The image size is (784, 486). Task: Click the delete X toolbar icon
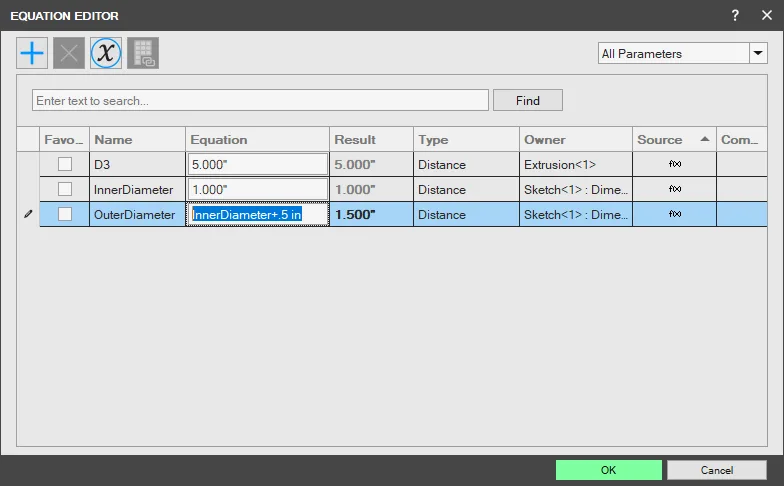(69, 53)
